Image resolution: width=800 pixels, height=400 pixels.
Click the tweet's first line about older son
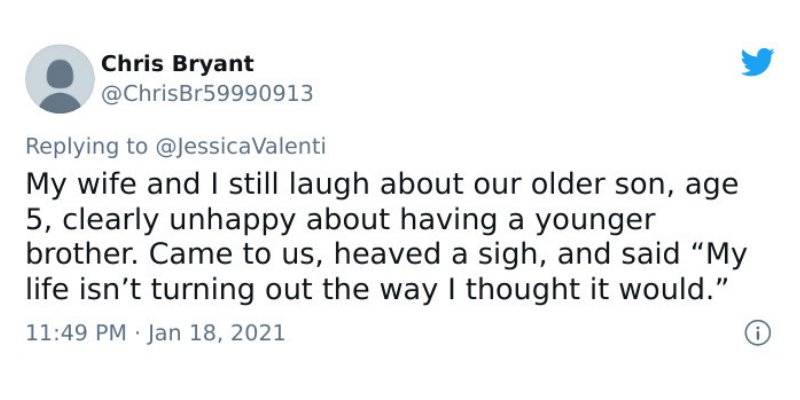coord(382,185)
